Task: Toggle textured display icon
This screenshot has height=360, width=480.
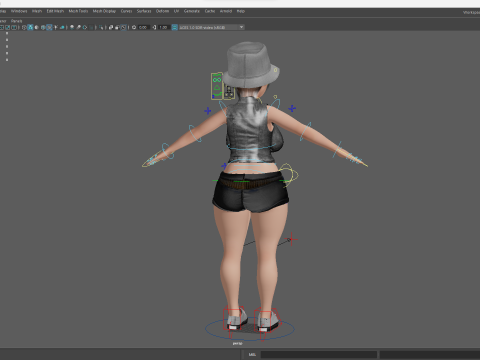Action: tap(49, 27)
